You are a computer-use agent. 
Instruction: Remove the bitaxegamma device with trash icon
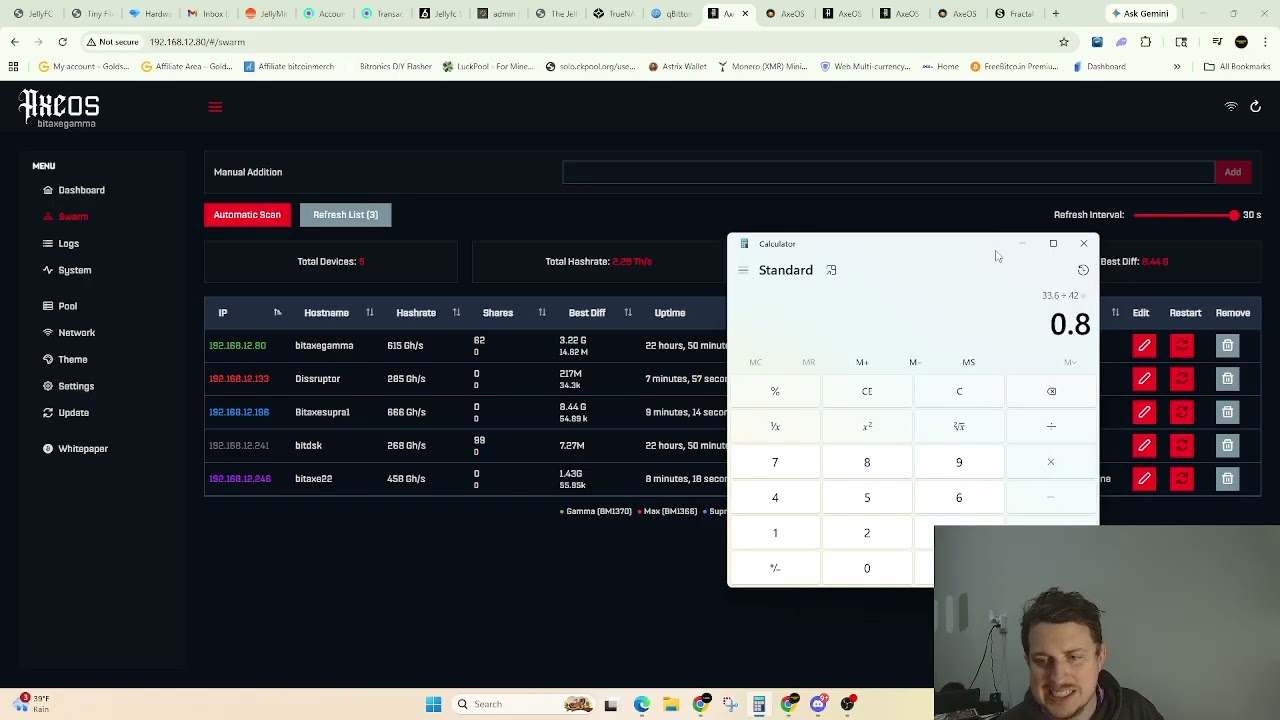(x=1227, y=346)
